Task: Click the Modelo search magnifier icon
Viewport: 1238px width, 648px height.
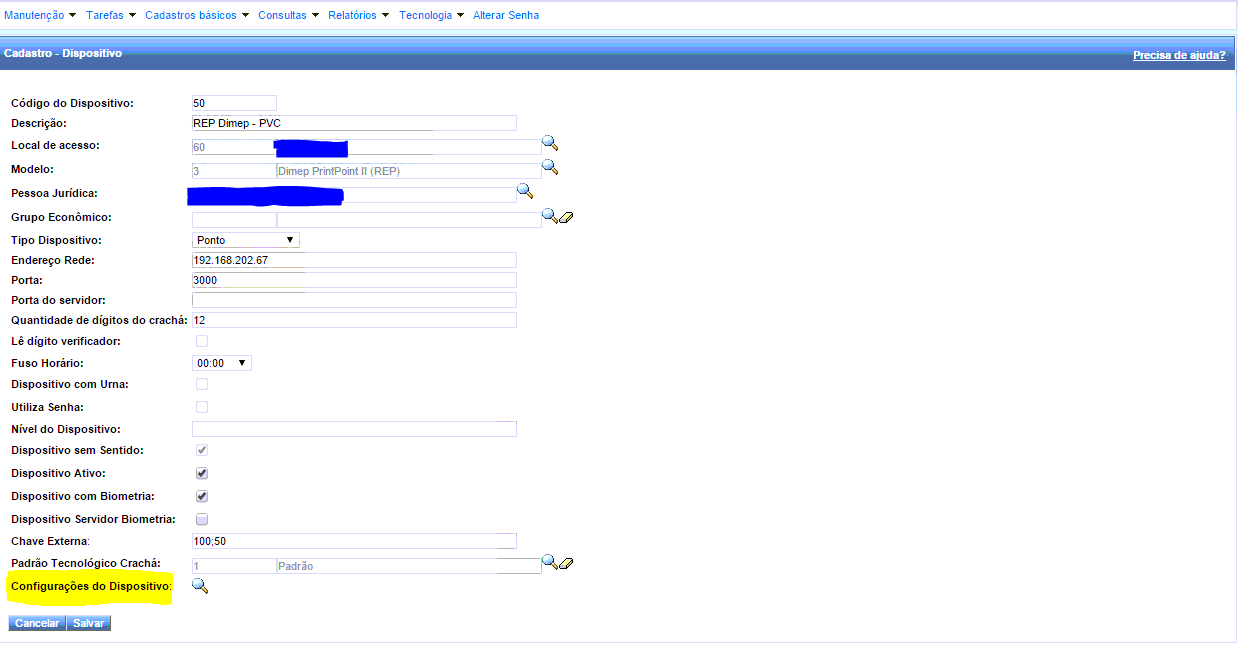Action: [x=549, y=167]
